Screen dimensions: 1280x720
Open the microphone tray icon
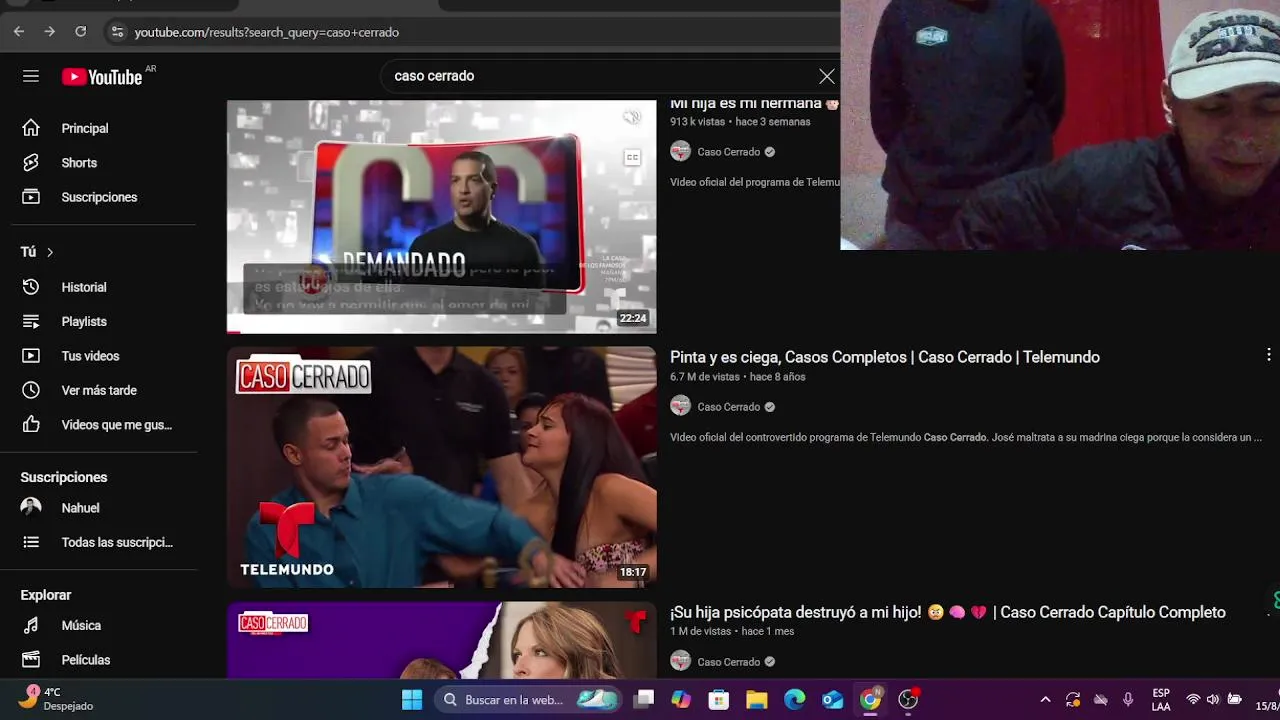(x=1128, y=699)
